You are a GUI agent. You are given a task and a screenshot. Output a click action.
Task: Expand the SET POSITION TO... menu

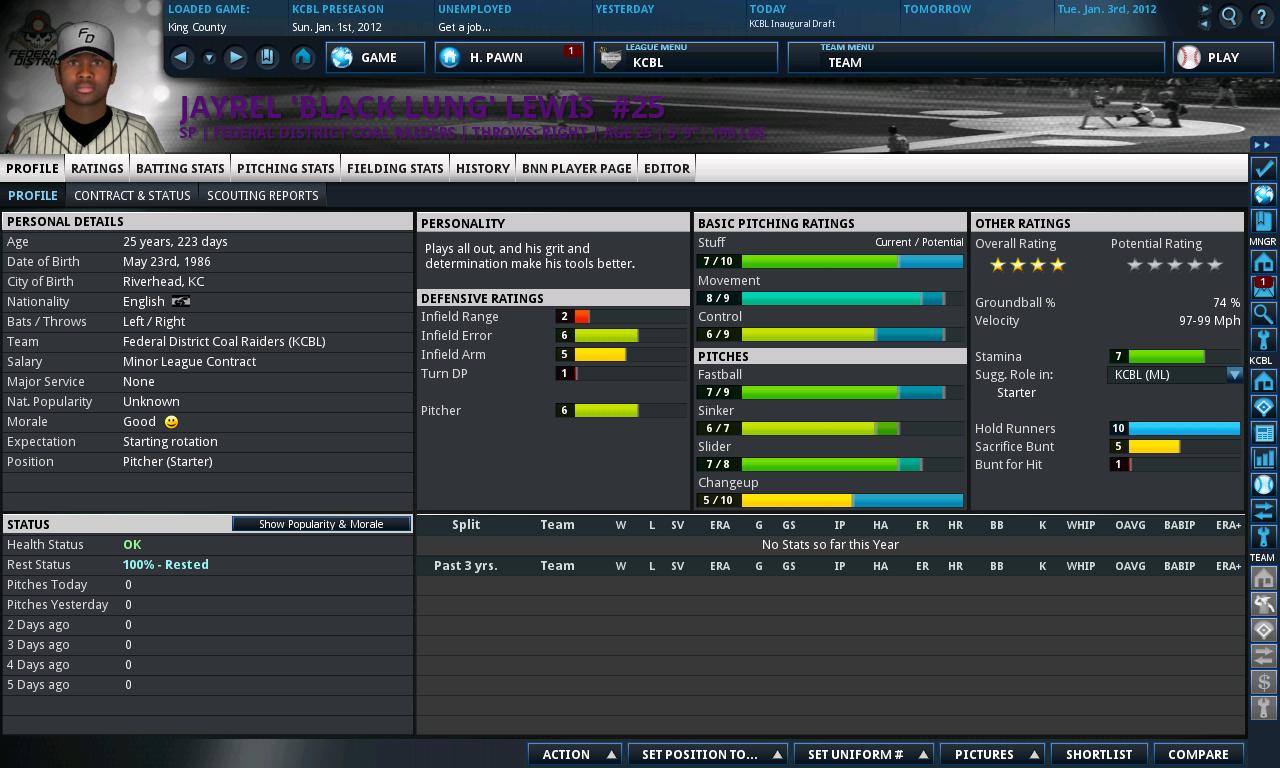click(x=707, y=754)
